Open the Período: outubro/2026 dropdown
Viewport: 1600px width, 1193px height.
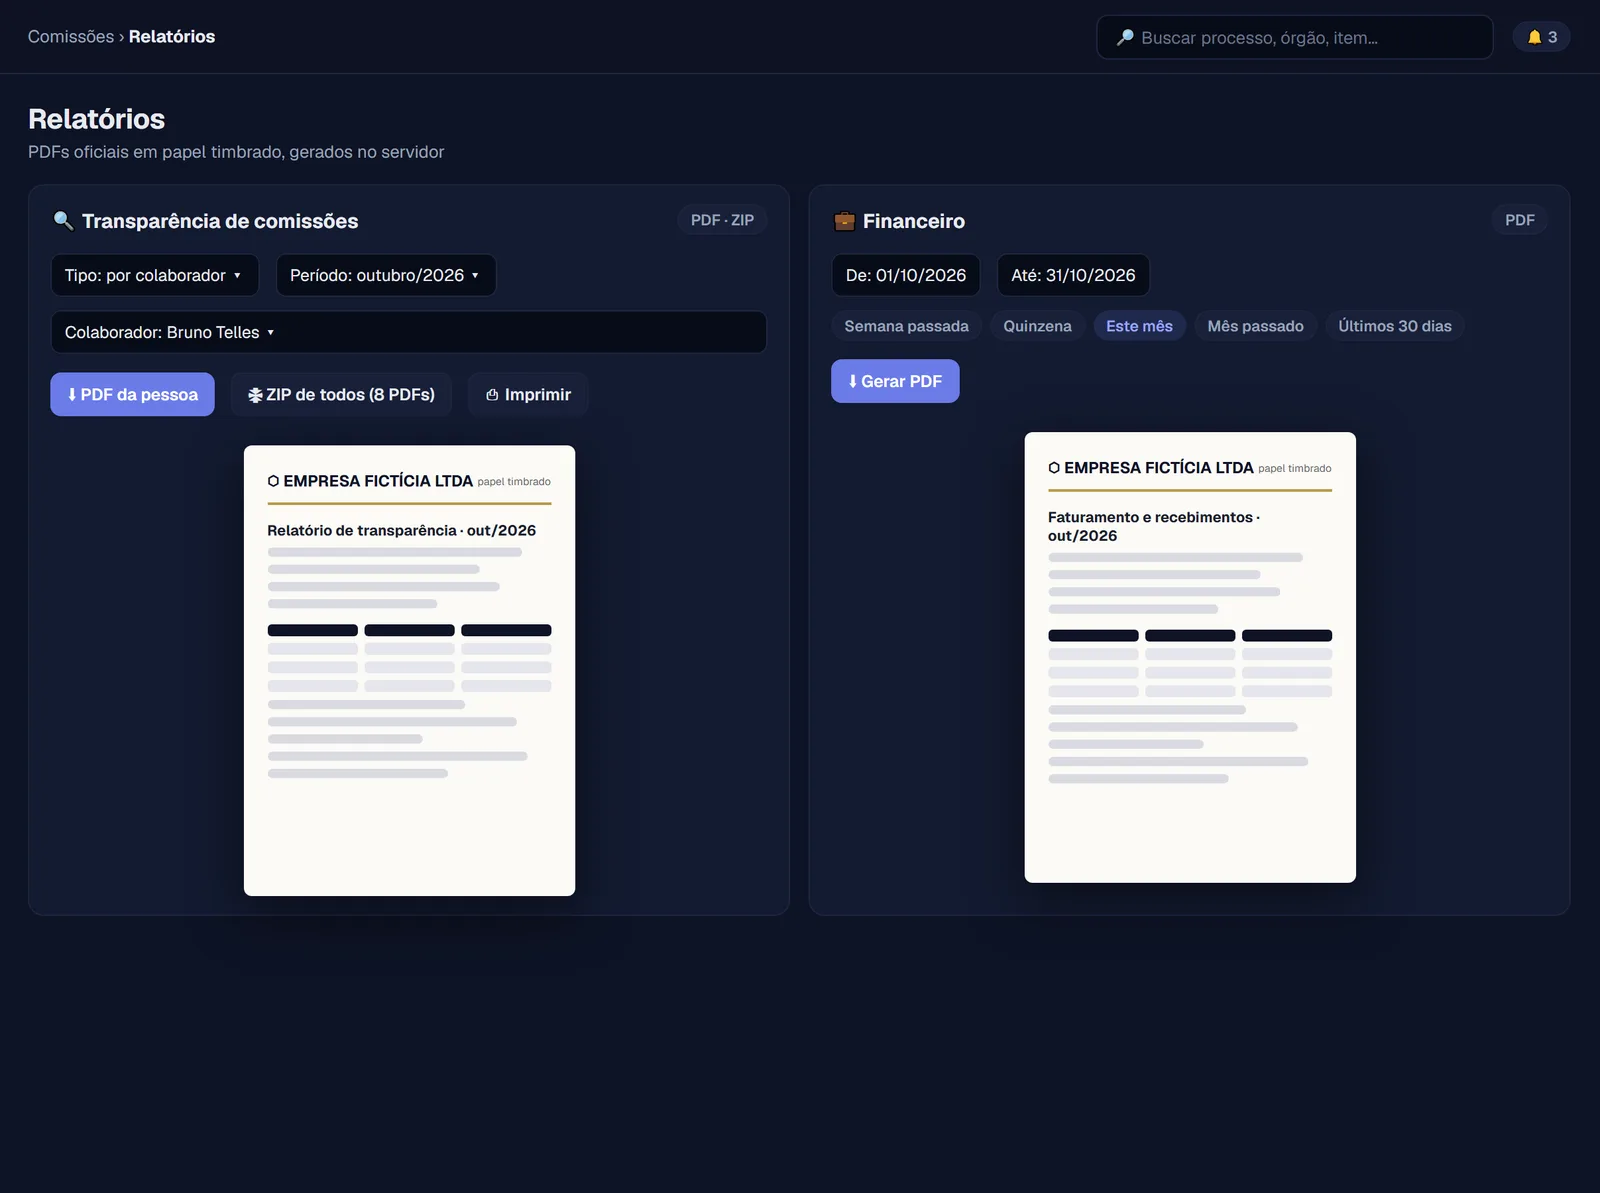[x=386, y=275]
